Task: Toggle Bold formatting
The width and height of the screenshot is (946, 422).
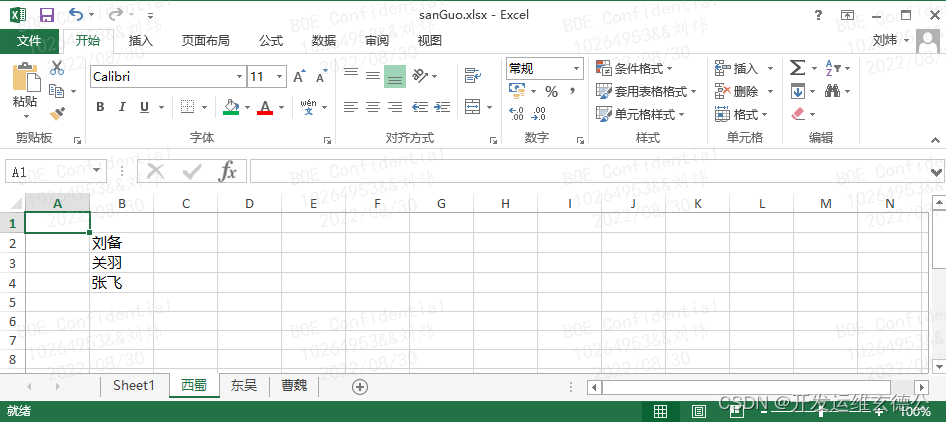Action: [100, 107]
